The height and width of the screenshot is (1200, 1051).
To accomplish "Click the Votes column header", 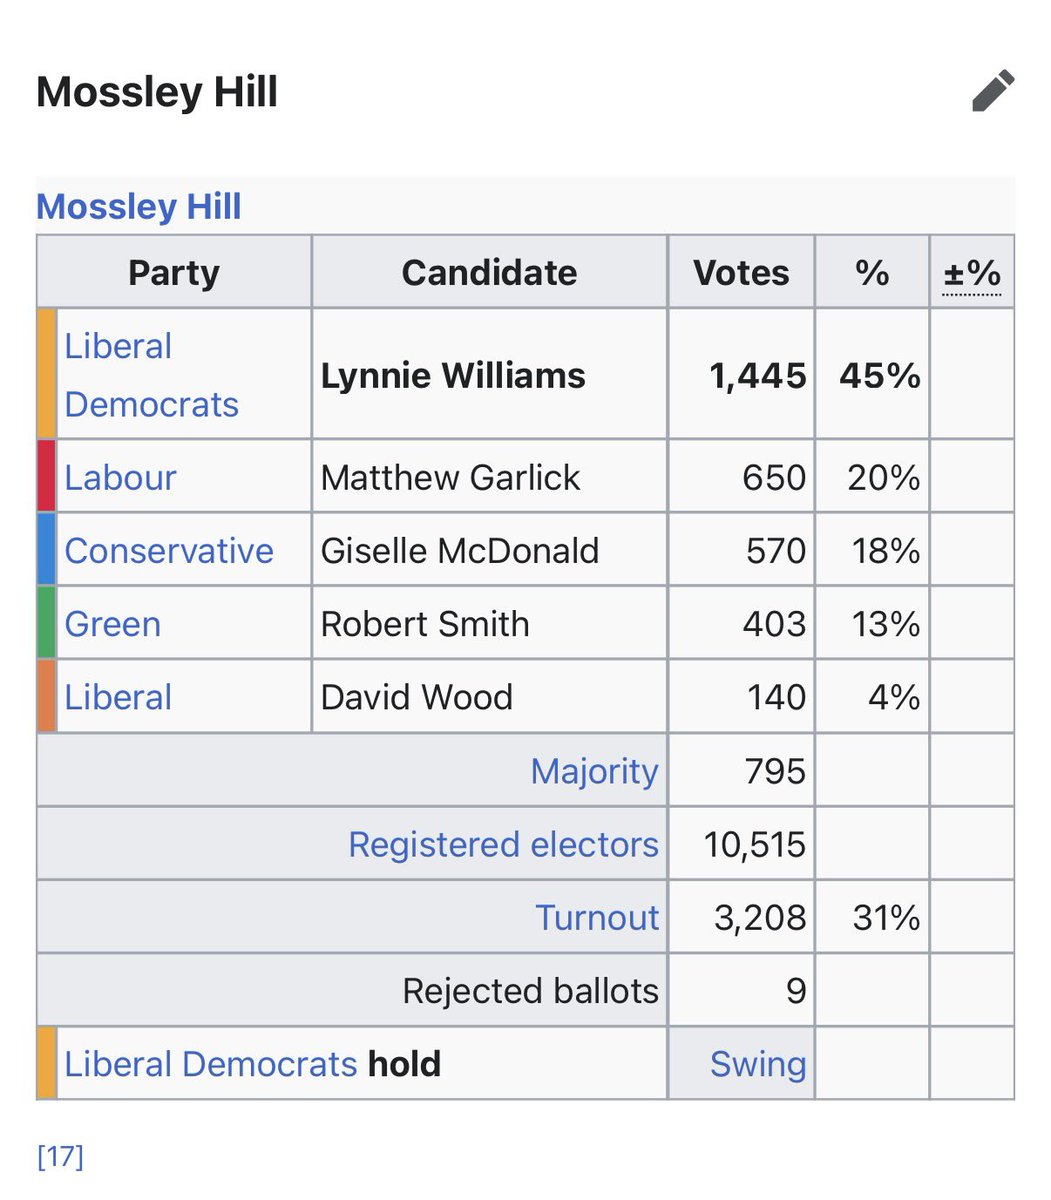I will (741, 272).
